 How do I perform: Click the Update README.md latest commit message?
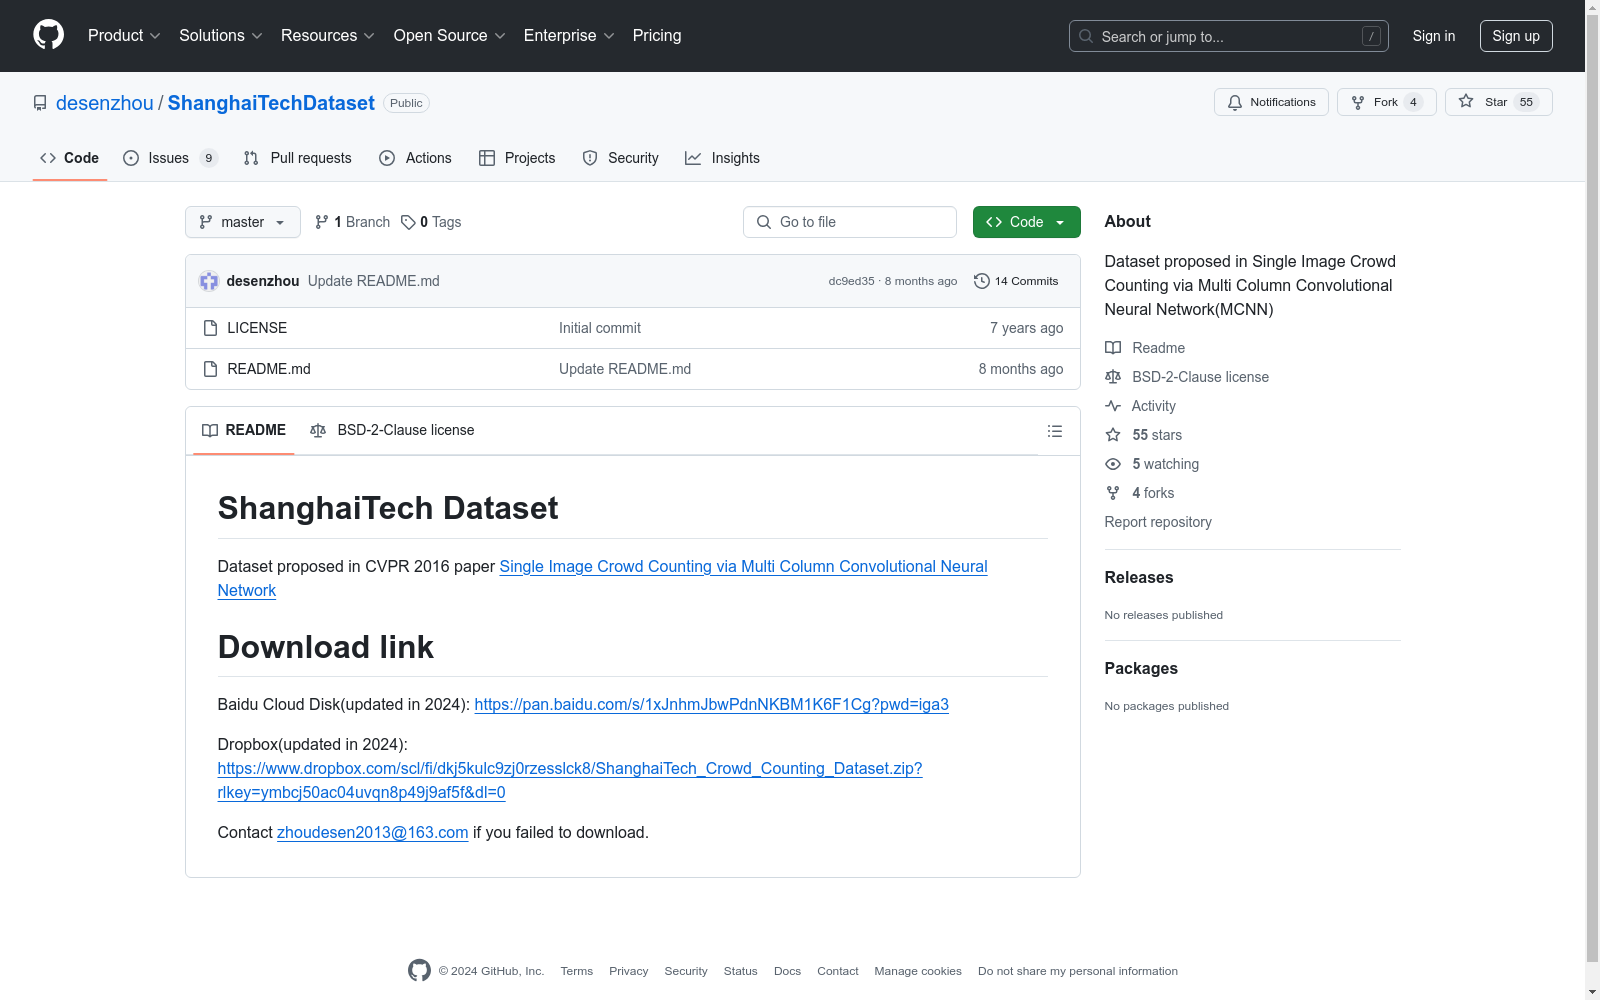[x=374, y=281]
